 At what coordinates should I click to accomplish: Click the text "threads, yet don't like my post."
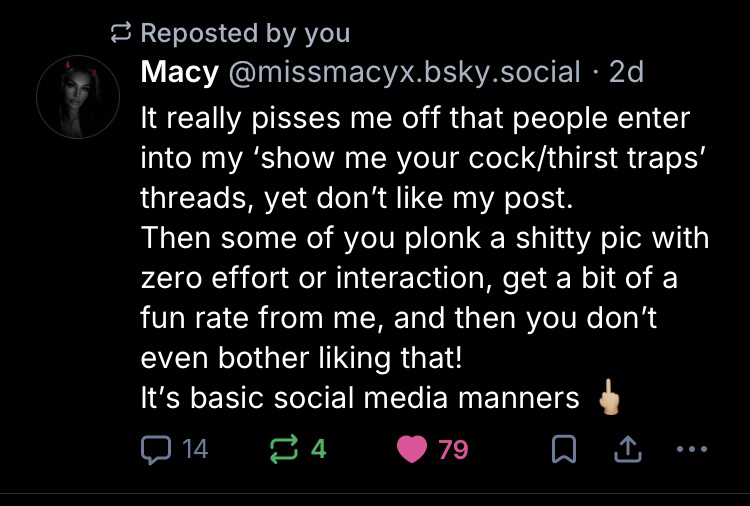pyautogui.click(x=357, y=197)
